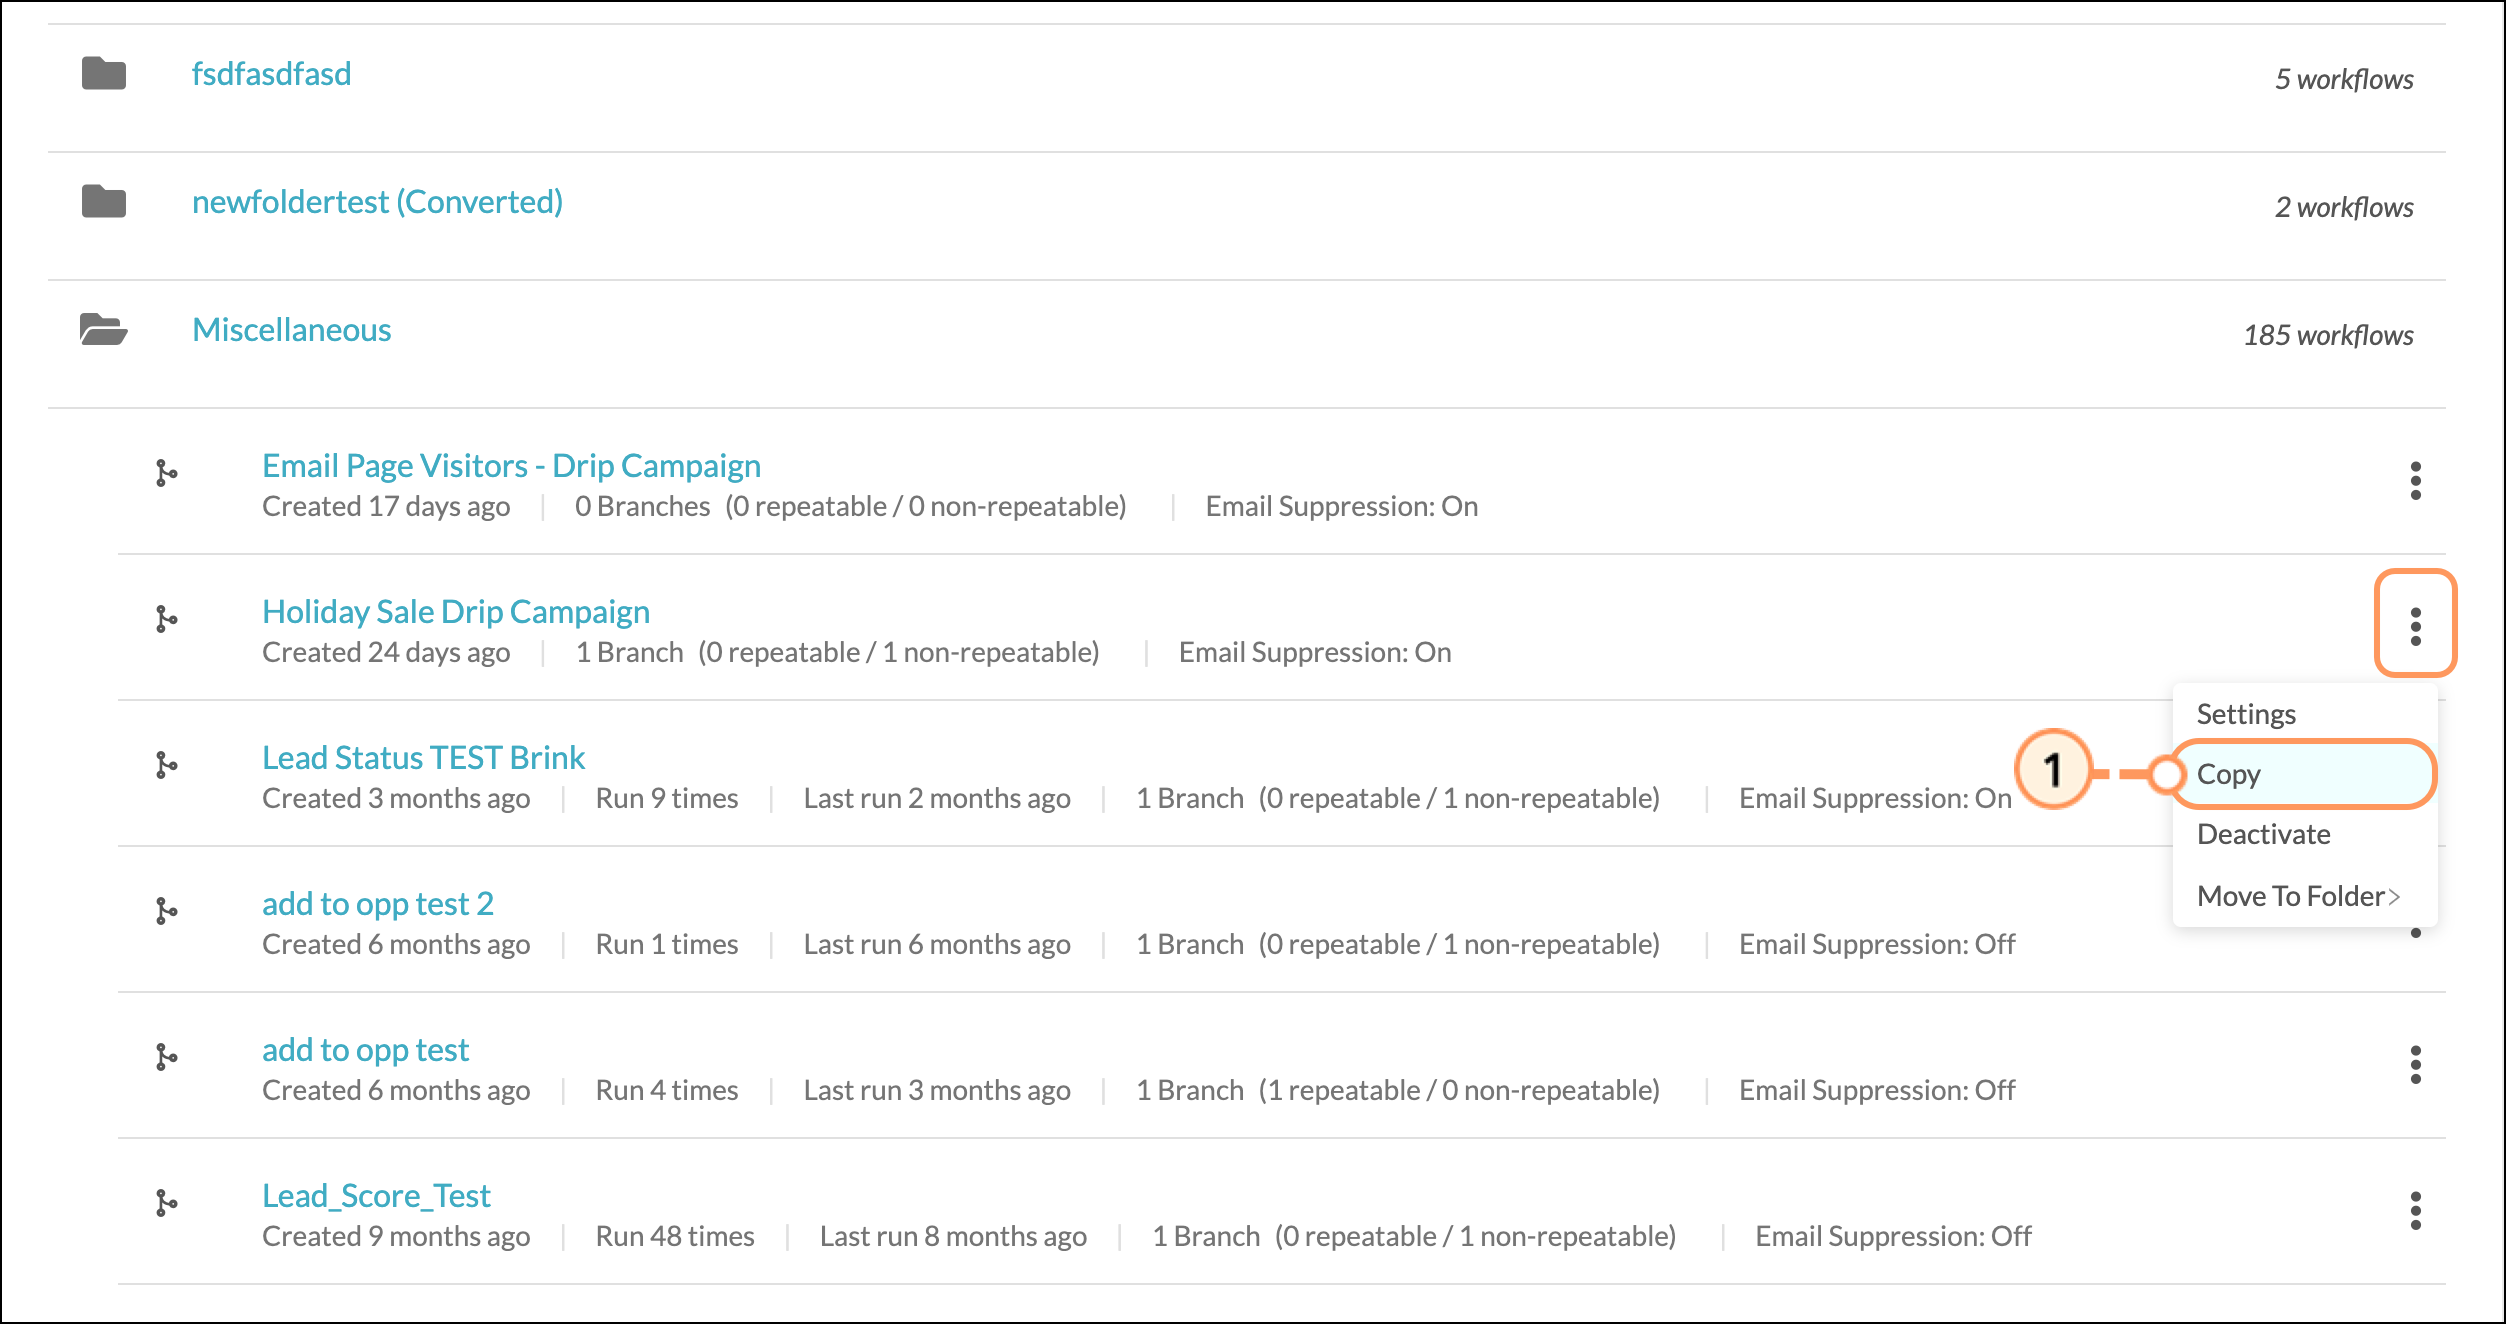The height and width of the screenshot is (1324, 2506).
Task: Click 'Last run 8 months ago' text
Action: 953,1237
